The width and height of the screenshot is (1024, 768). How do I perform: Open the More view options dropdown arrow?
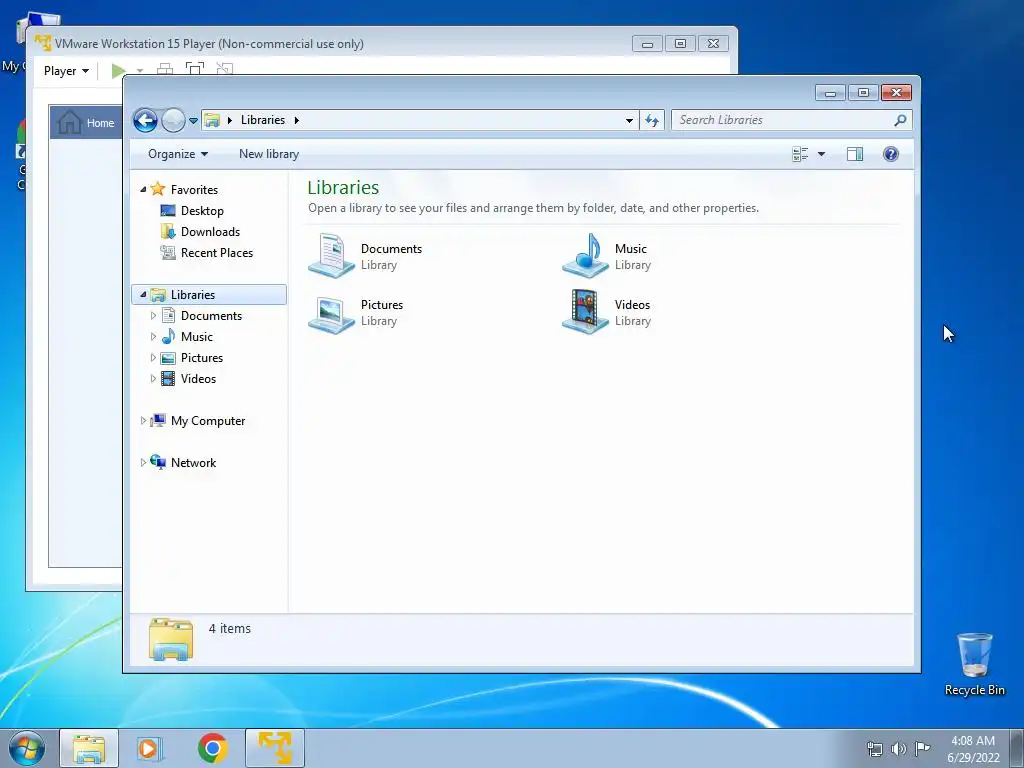[822, 154]
